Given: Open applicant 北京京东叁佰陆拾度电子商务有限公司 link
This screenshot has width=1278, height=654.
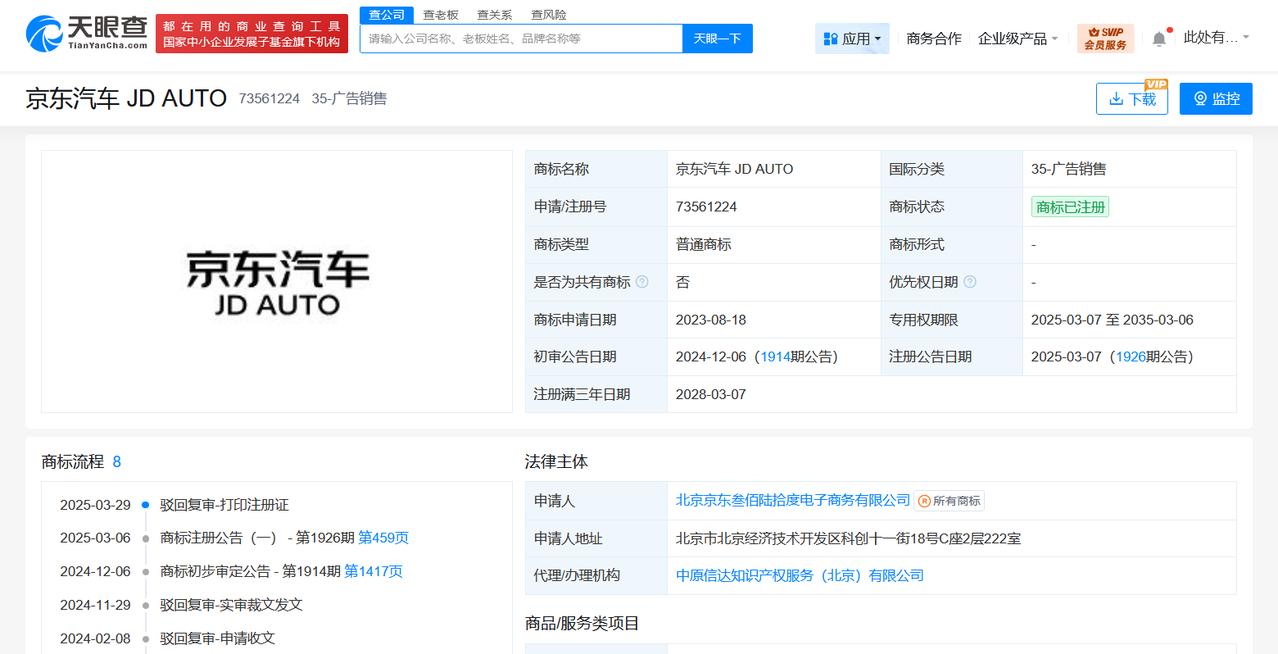Looking at the screenshot, I should click(x=793, y=500).
